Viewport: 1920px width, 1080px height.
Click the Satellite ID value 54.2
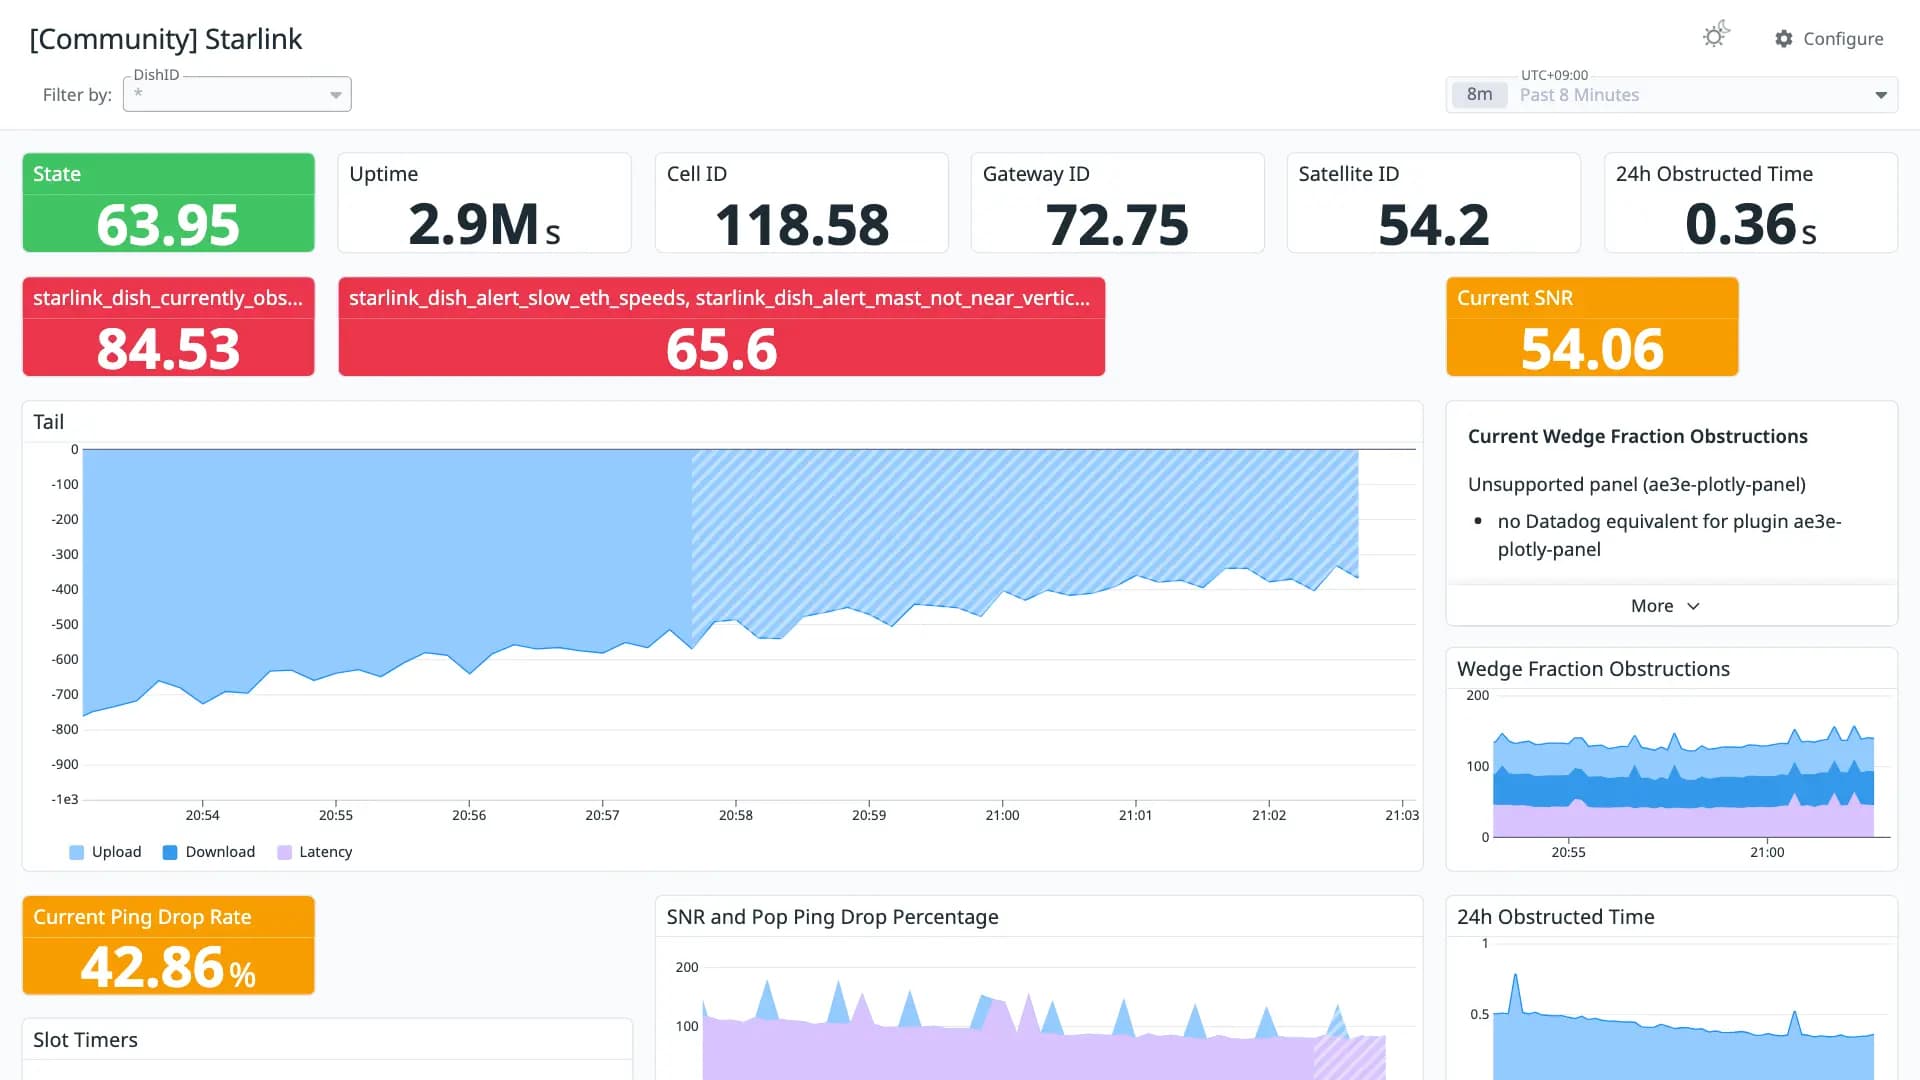pyautogui.click(x=1433, y=225)
